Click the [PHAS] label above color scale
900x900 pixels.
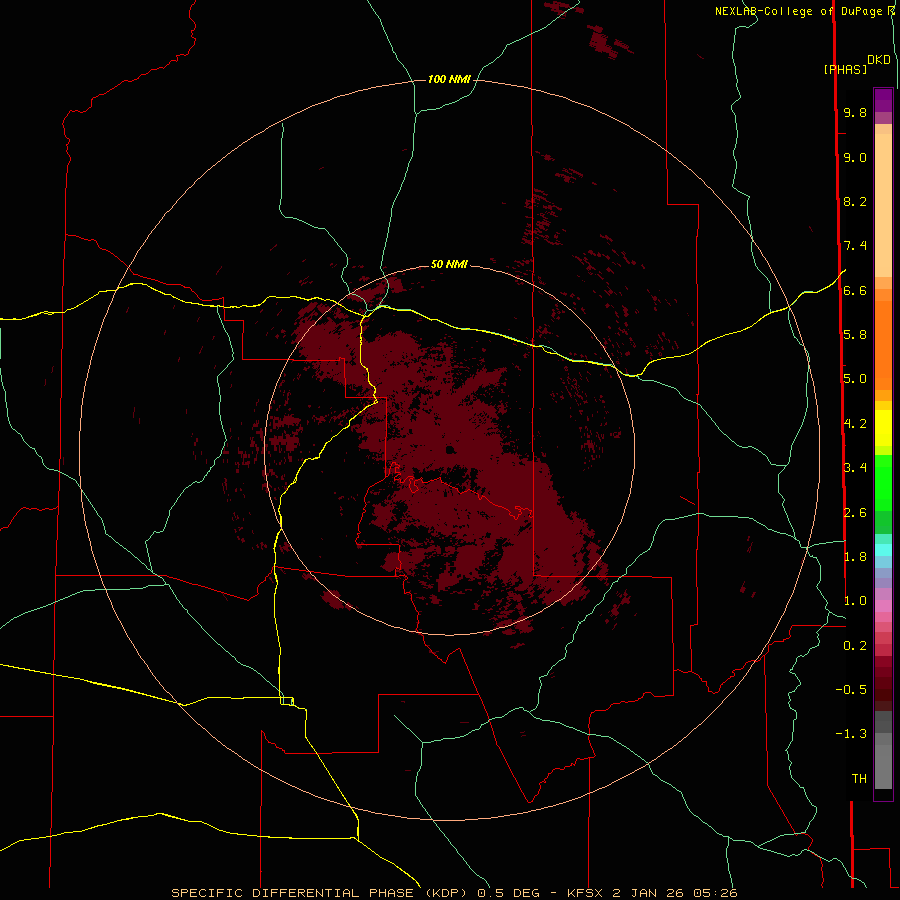845,69
